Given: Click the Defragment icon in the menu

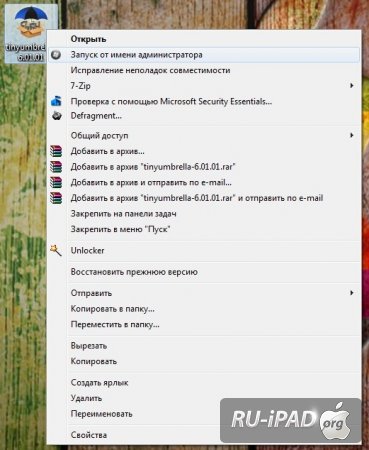Looking at the screenshot, I should click(x=57, y=116).
